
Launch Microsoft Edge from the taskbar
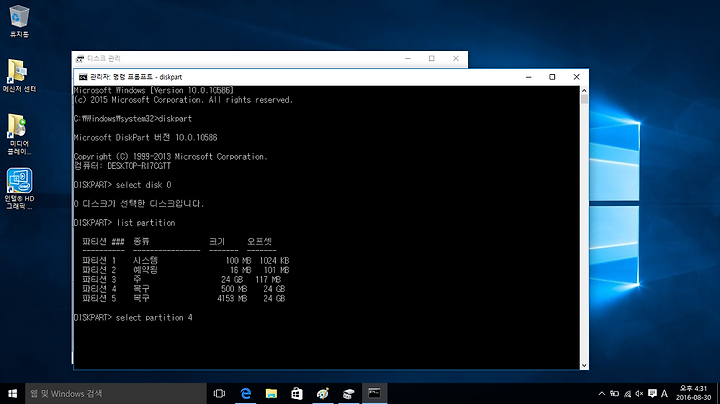point(246,393)
